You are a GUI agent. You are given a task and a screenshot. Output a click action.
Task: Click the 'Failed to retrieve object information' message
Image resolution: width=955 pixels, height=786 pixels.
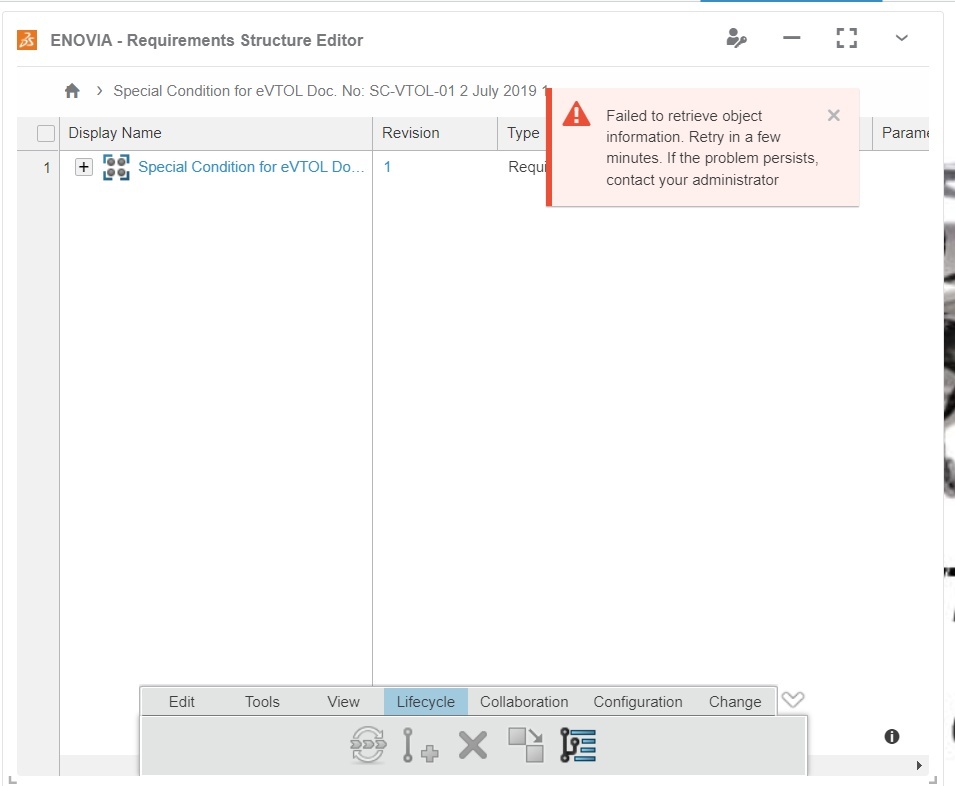point(712,148)
